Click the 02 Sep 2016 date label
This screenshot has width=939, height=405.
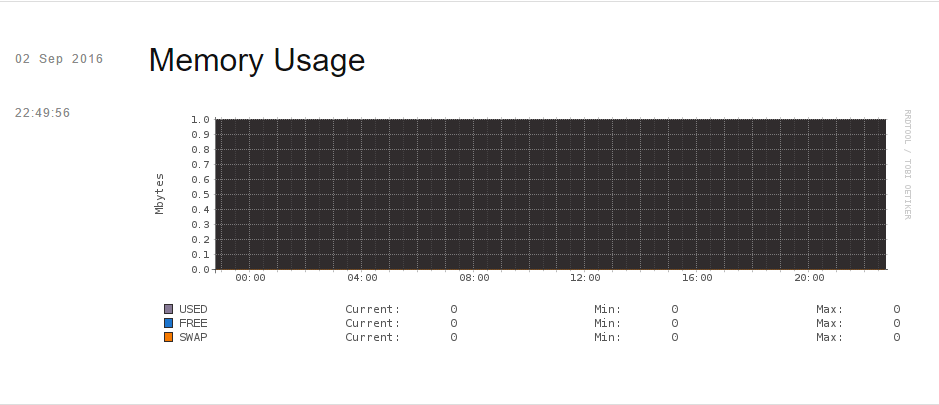[x=59, y=59]
